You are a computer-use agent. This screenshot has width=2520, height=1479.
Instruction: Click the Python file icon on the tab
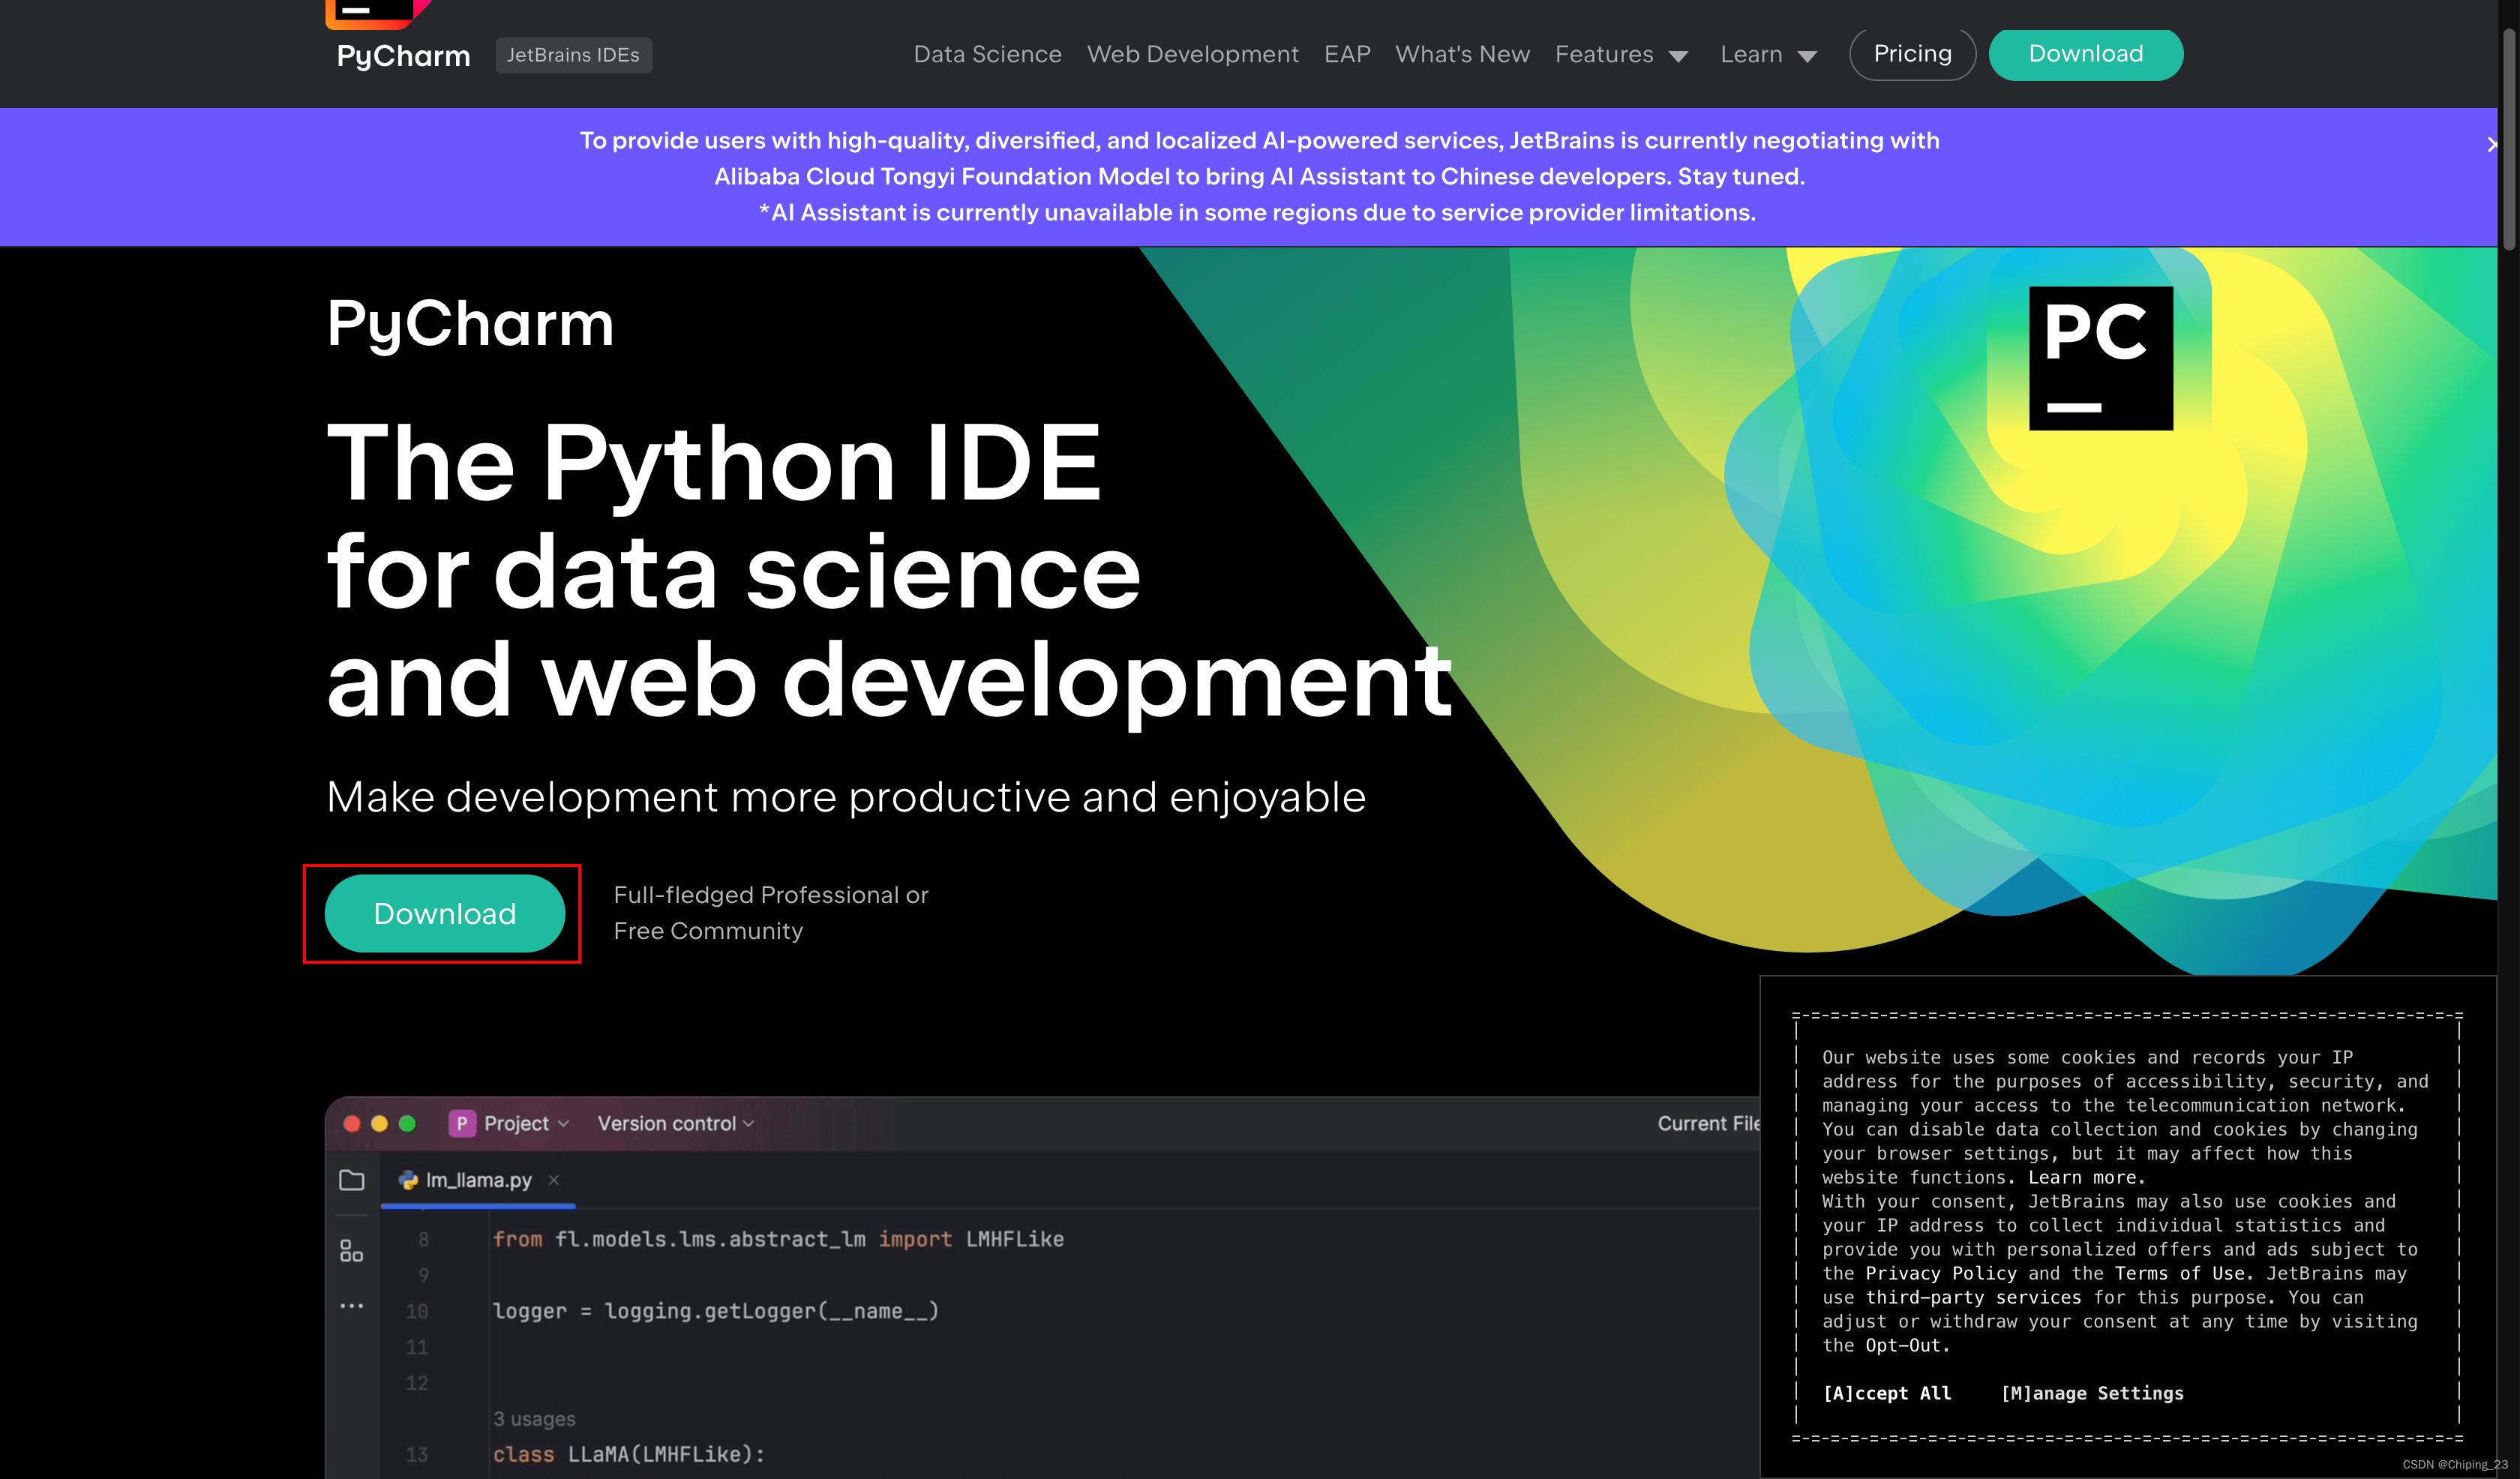tap(408, 1180)
